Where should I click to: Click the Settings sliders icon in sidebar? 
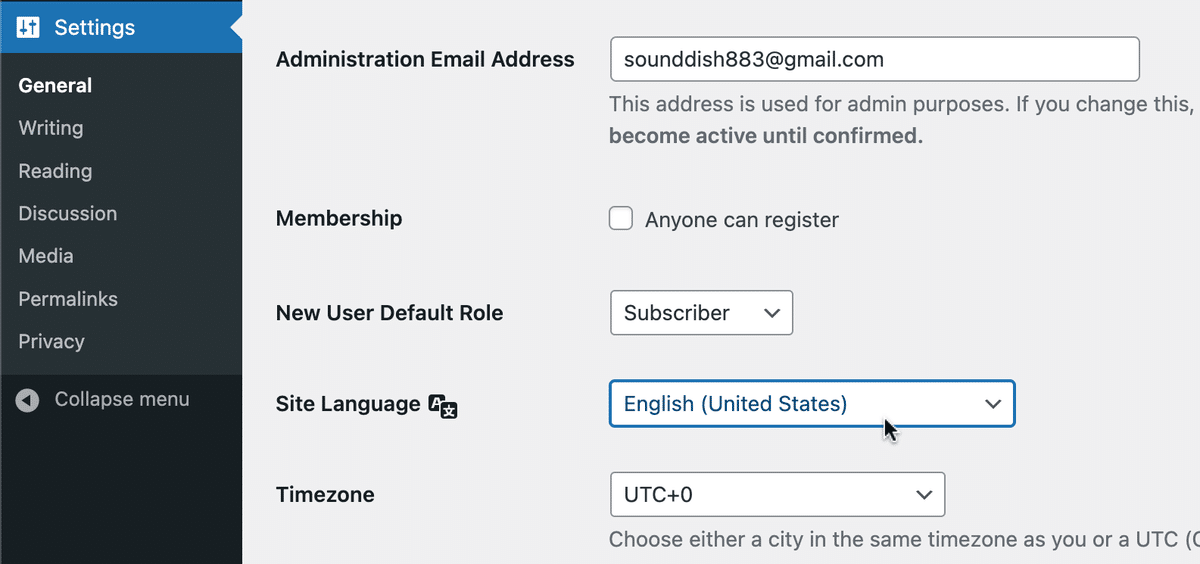(x=28, y=28)
